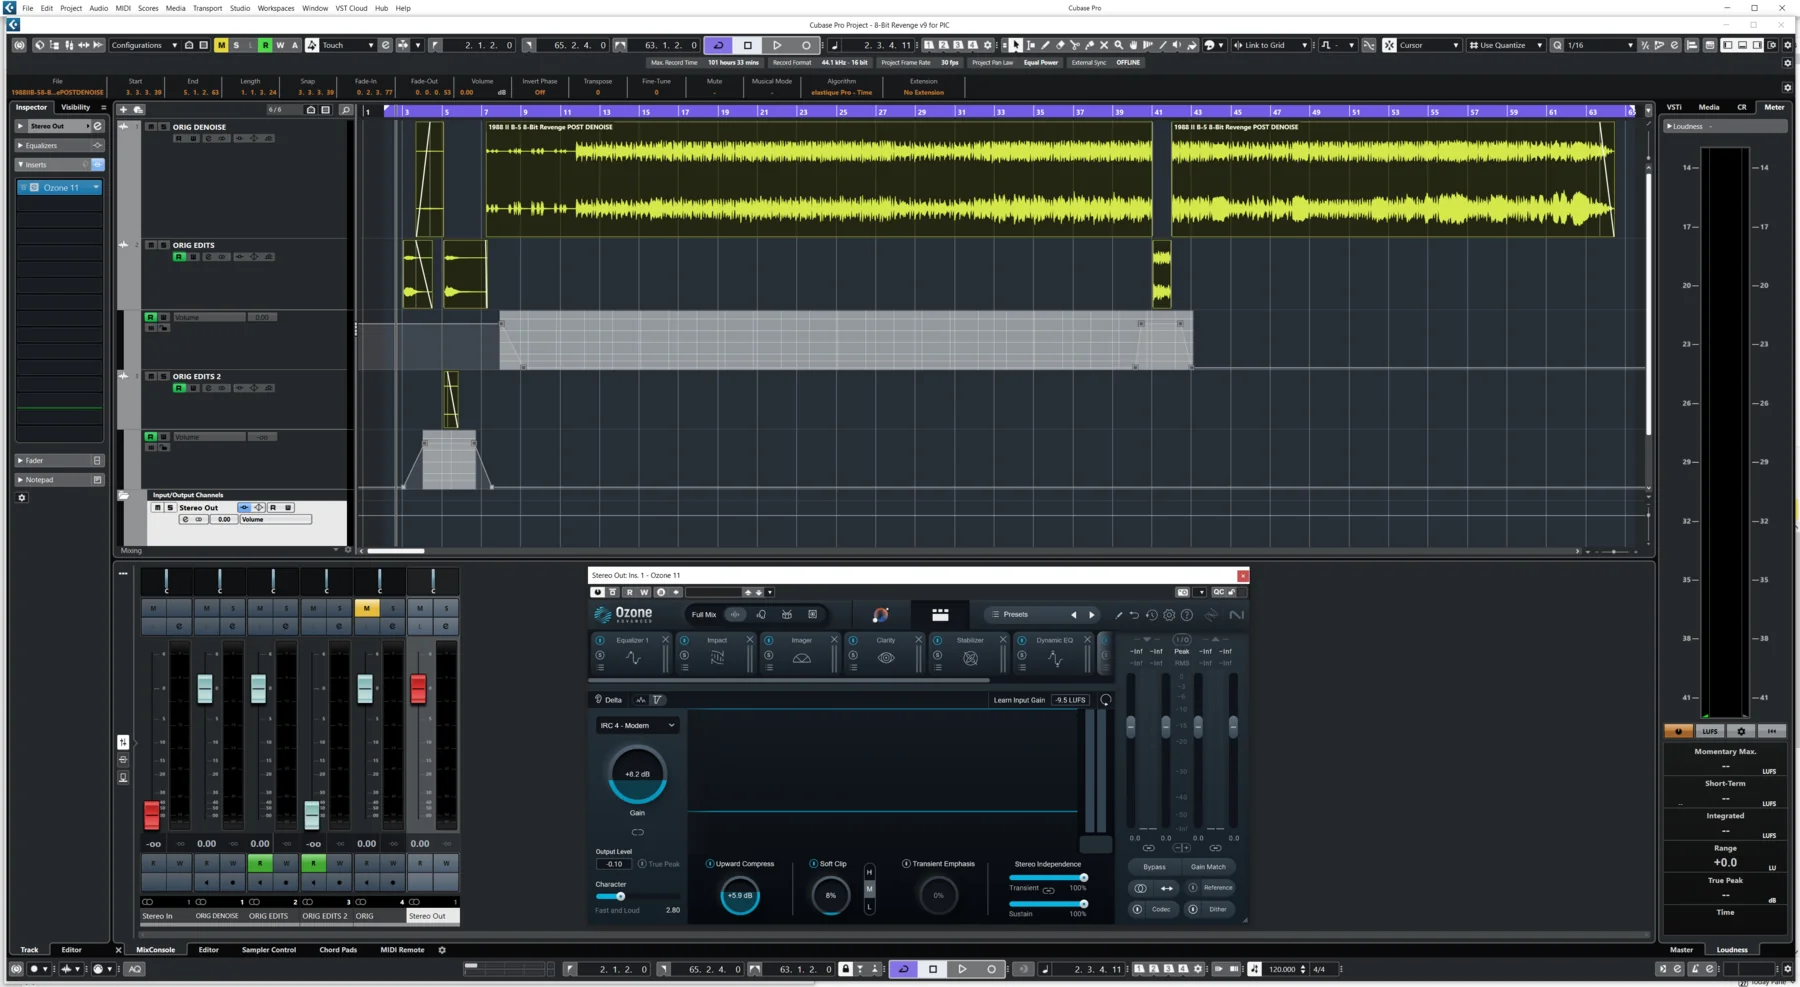Switch to the Visibility tab in the Inspector
Image resolution: width=1800 pixels, height=987 pixels.
pyautogui.click(x=76, y=107)
